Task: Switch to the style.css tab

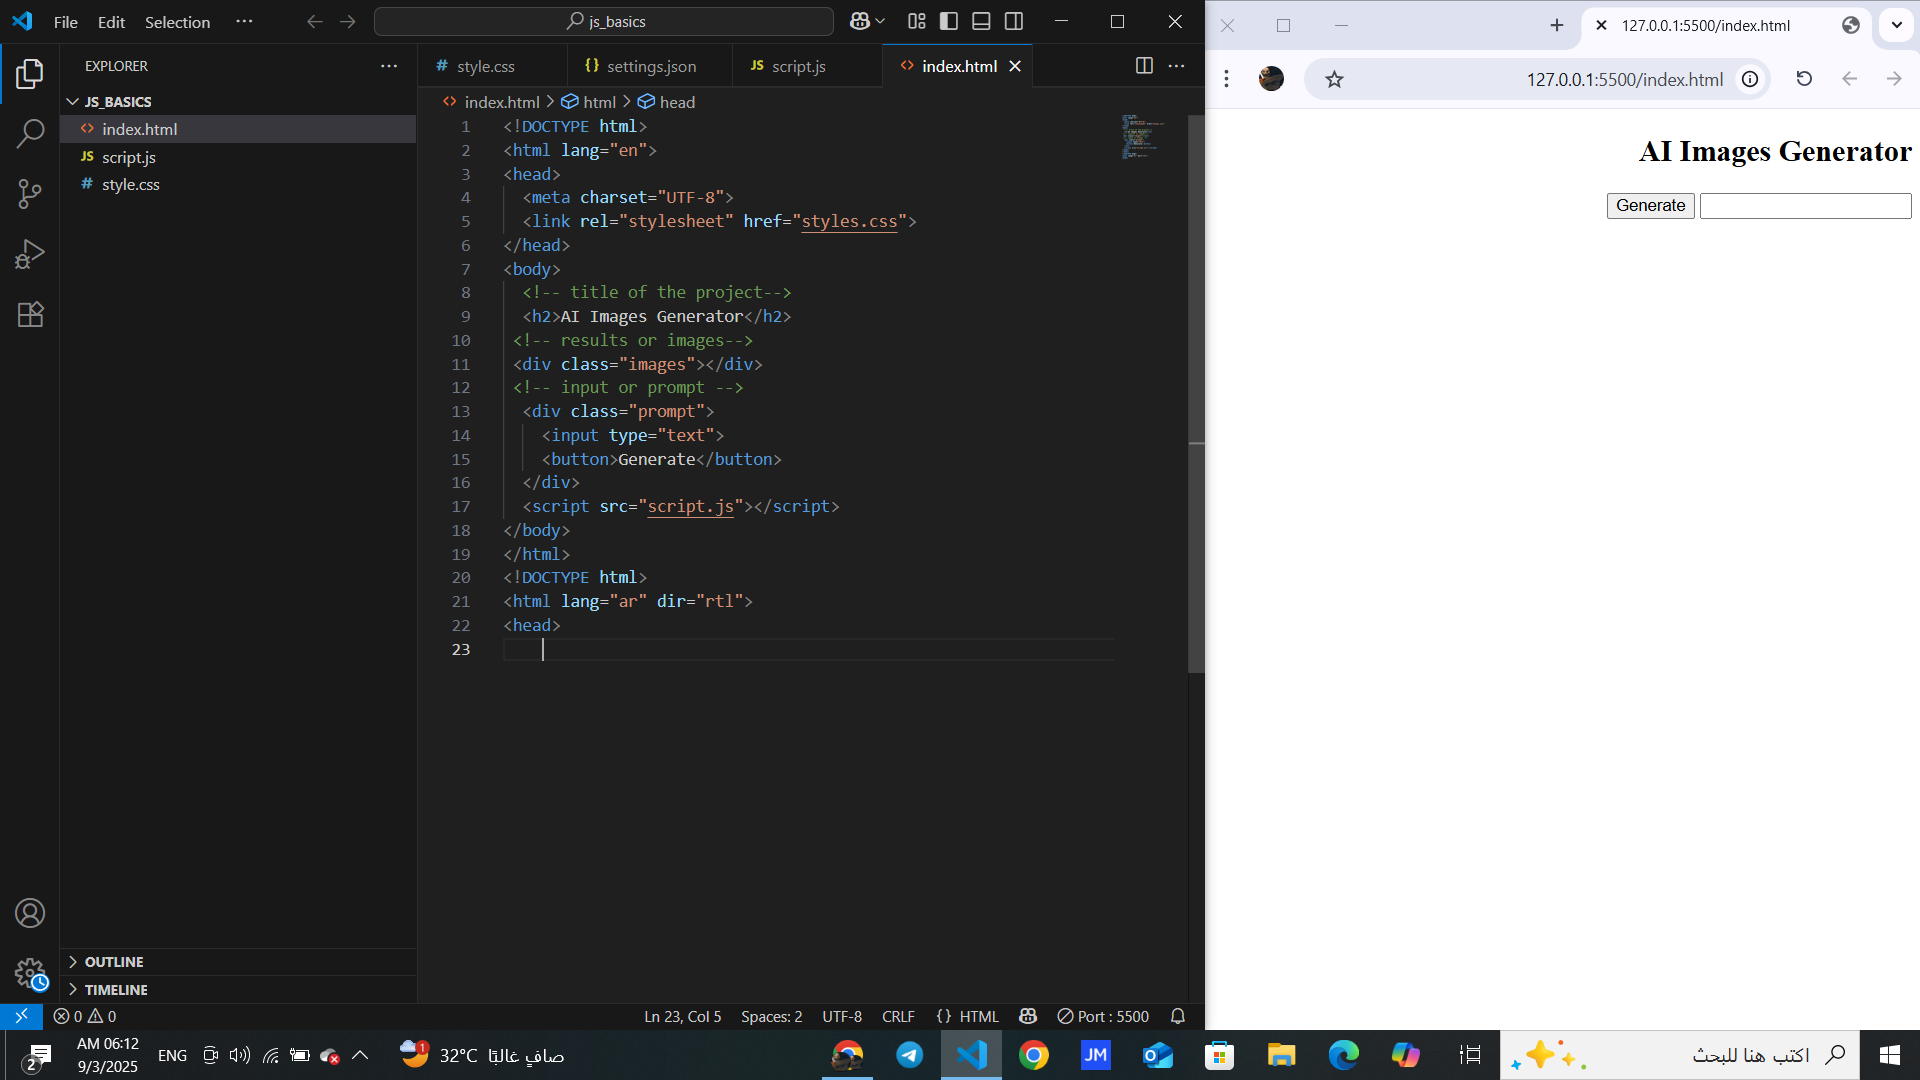Action: (485, 66)
